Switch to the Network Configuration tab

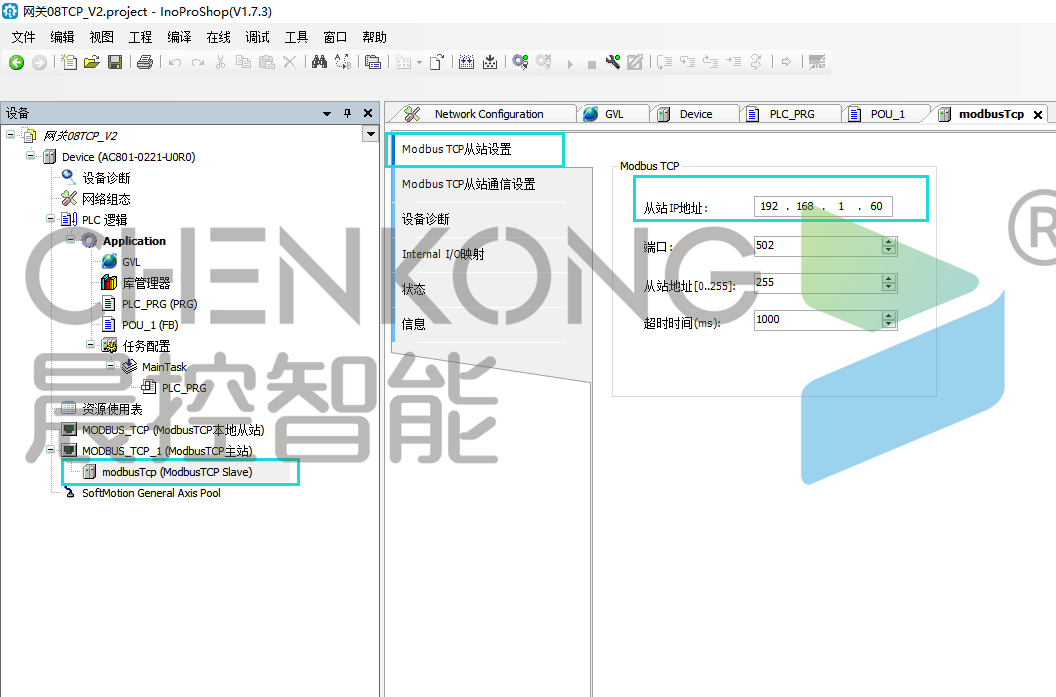(488, 114)
